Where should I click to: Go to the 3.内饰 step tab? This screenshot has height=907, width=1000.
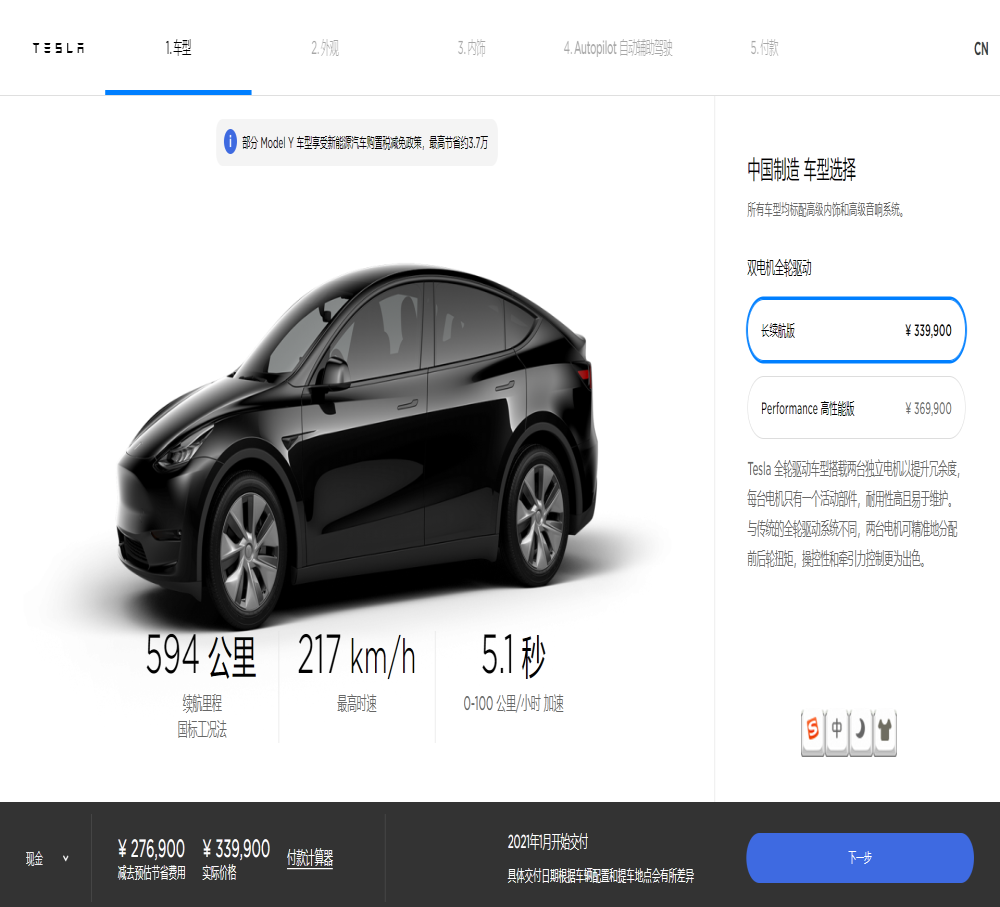(471, 48)
